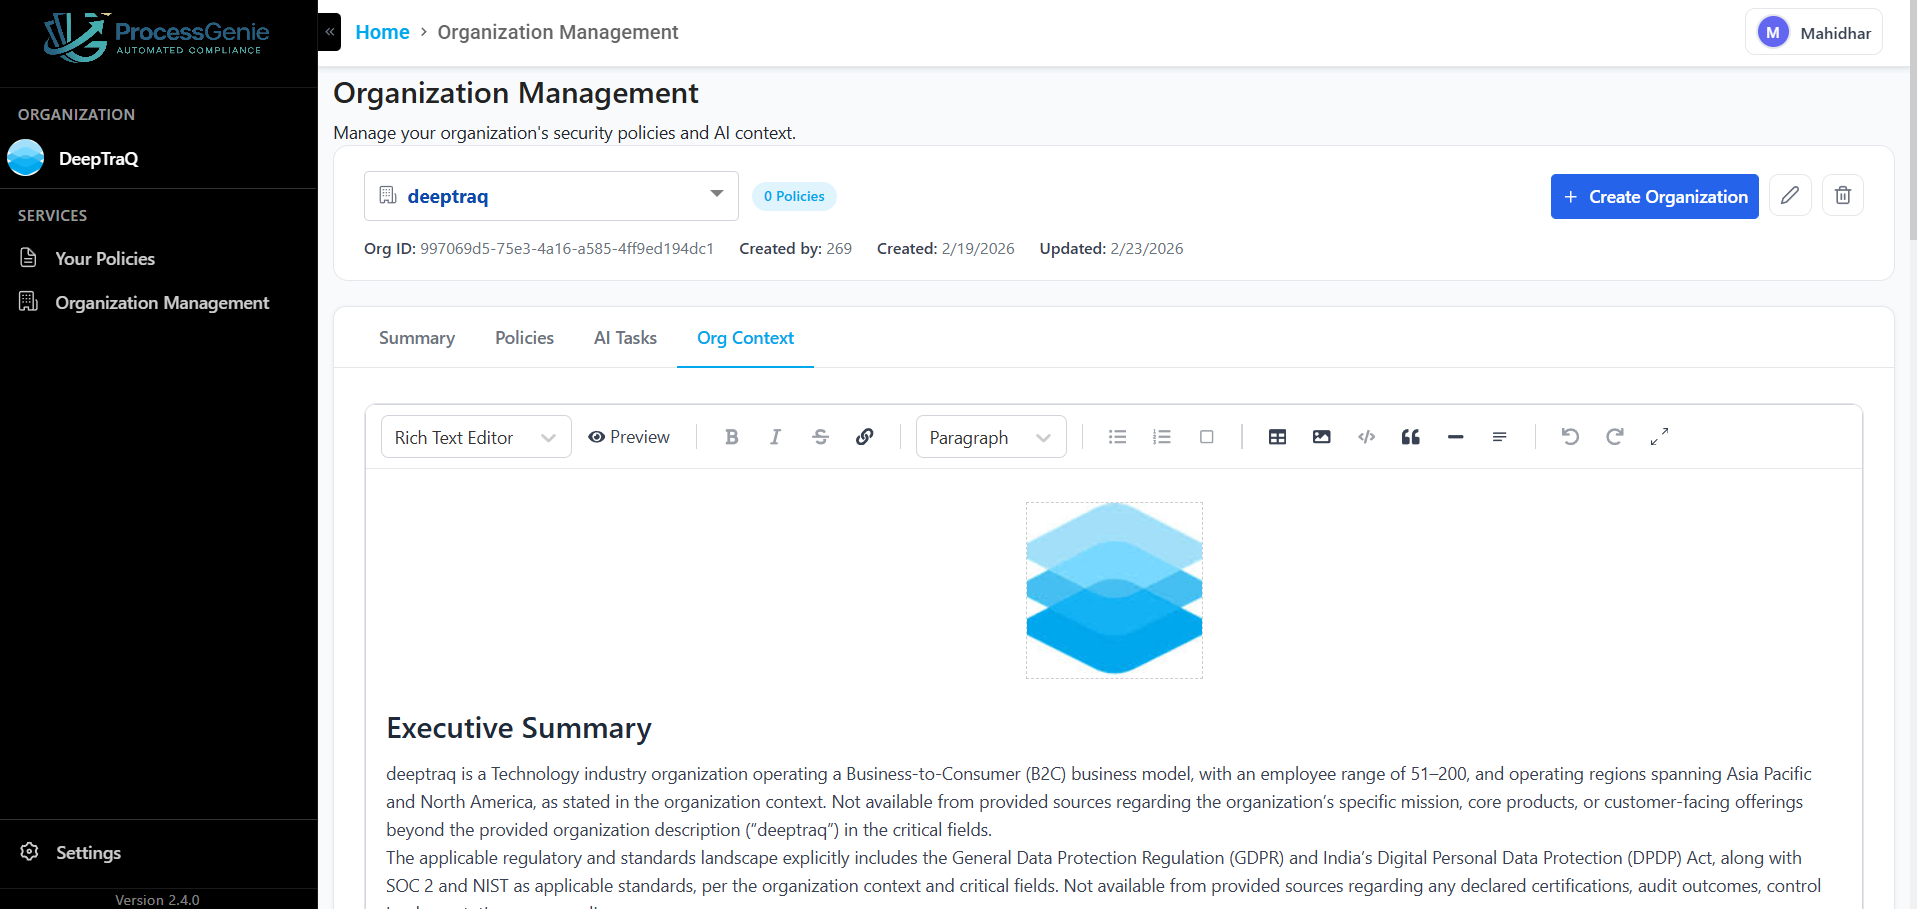Insert a bullet list

(1117, 437)
